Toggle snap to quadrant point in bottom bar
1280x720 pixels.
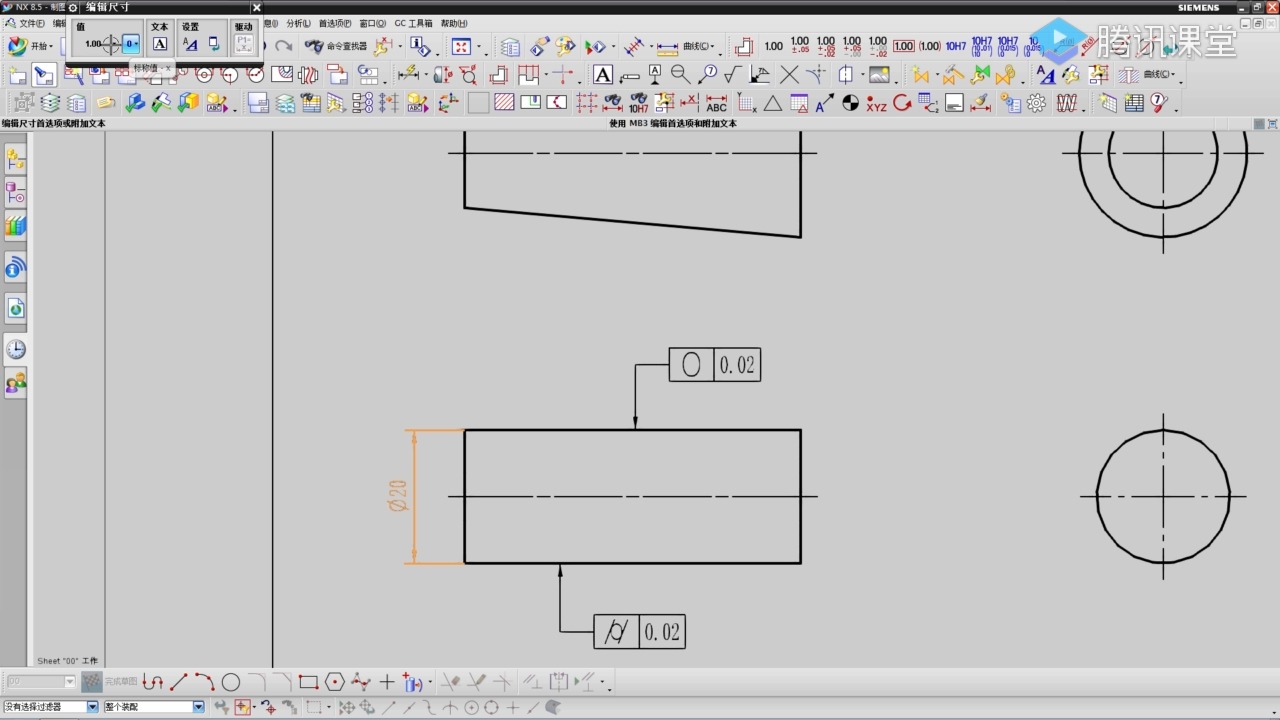click(491, 707)
